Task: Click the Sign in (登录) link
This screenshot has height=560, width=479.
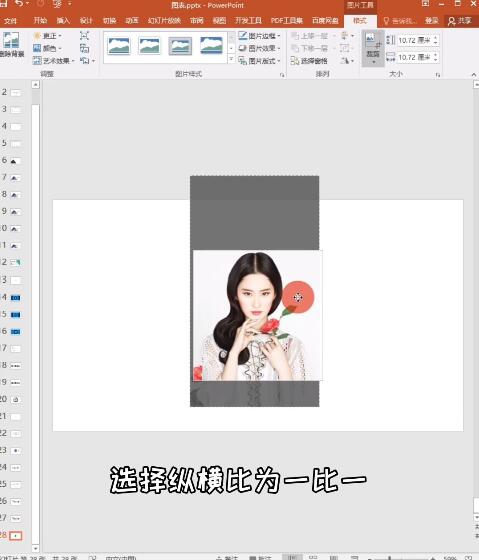Action: (x=431, y=21)
